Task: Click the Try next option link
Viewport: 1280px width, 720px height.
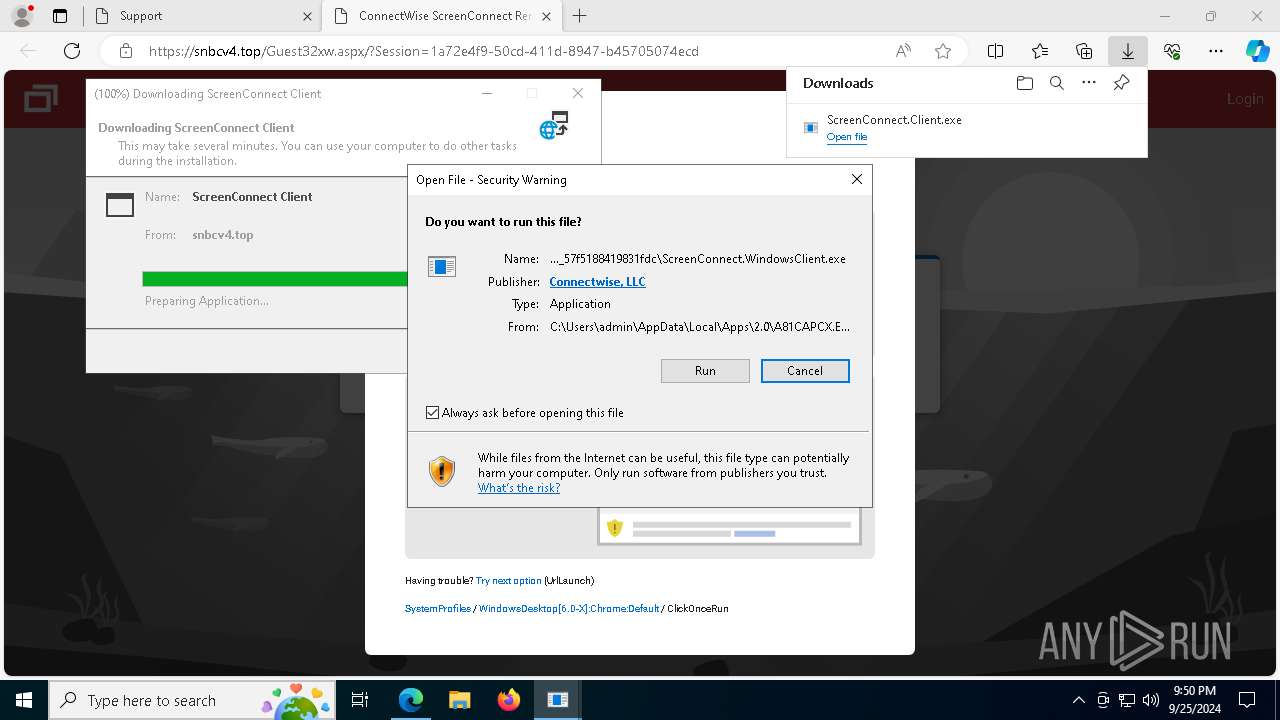Action: click(x=509, y=580)
